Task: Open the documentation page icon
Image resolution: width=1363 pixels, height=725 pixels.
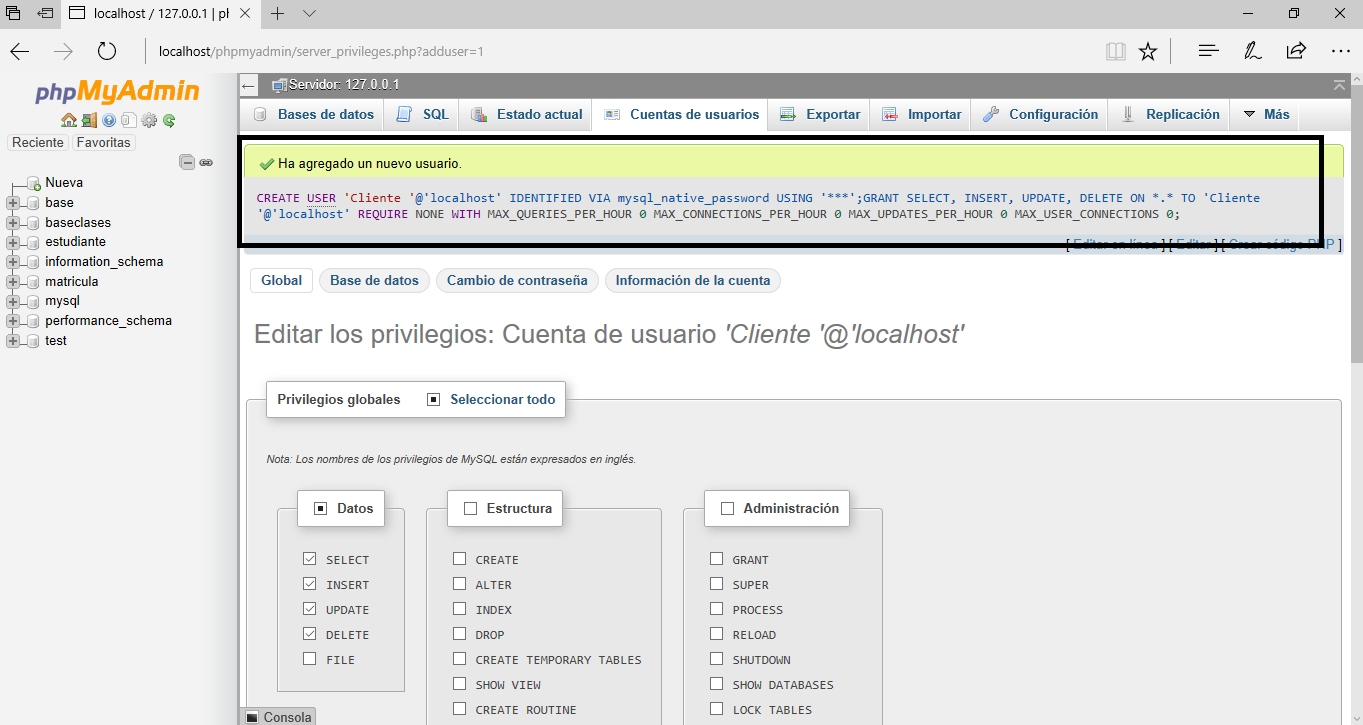Action: (128, 121)
